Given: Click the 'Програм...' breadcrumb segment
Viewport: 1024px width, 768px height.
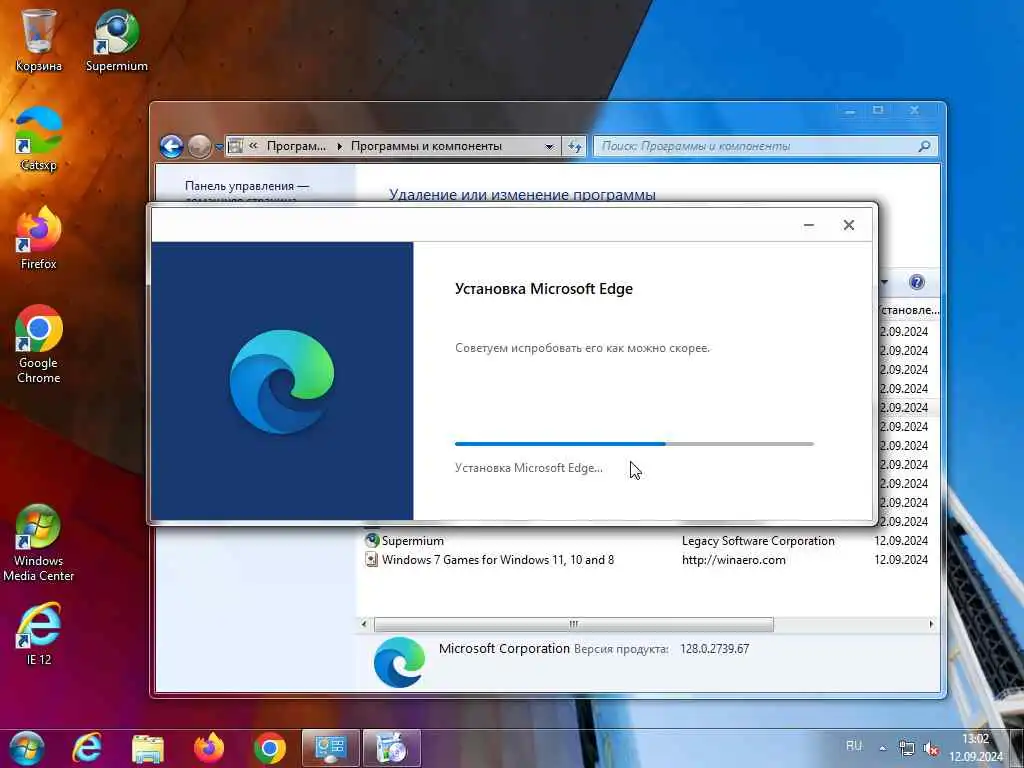Looking at the screenshot, I should click(296, 146).
